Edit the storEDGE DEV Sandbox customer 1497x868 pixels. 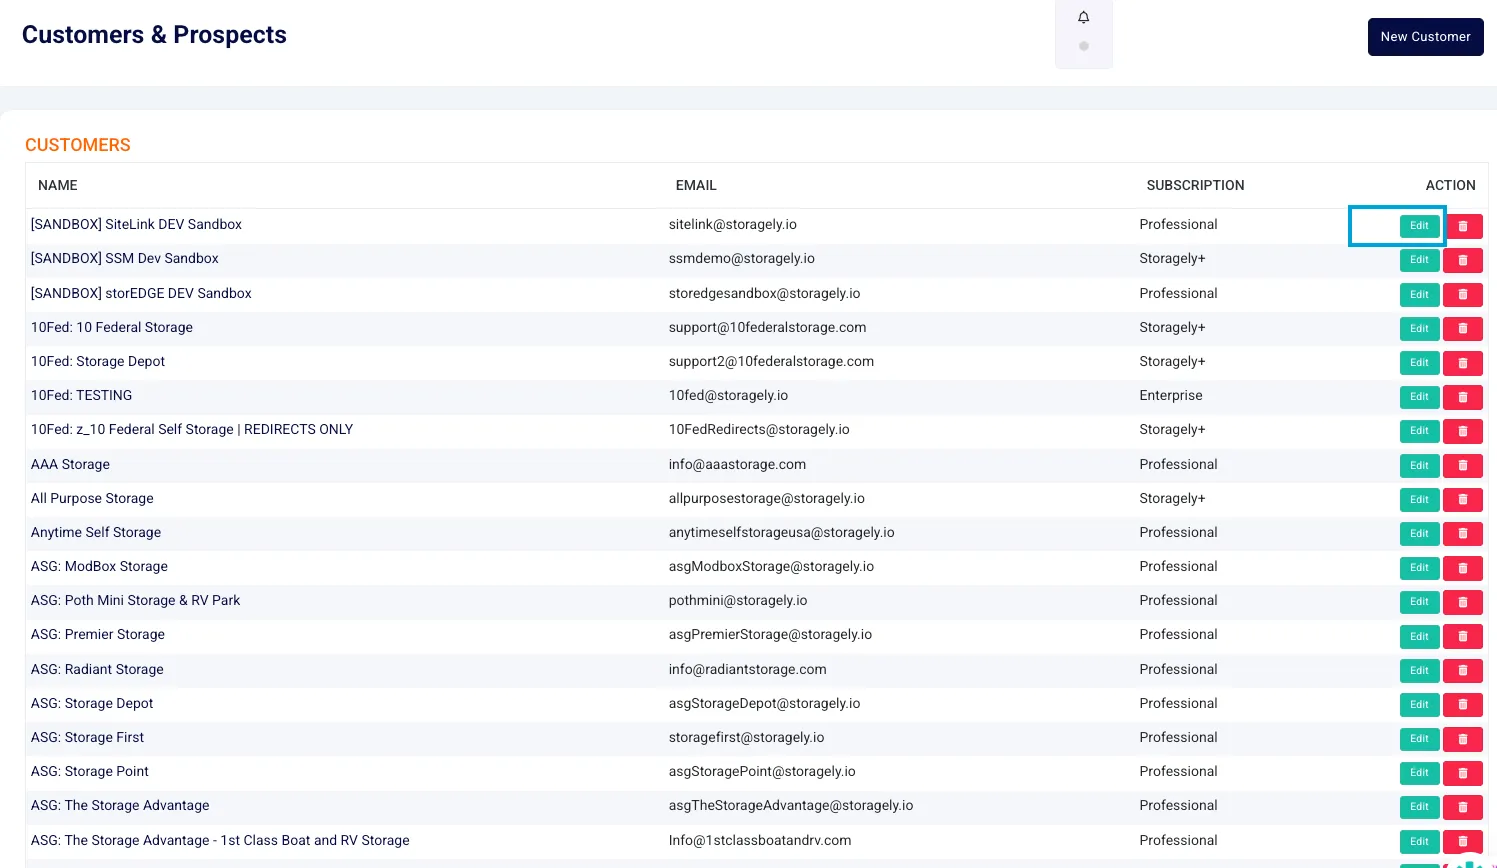[1419, 295]
